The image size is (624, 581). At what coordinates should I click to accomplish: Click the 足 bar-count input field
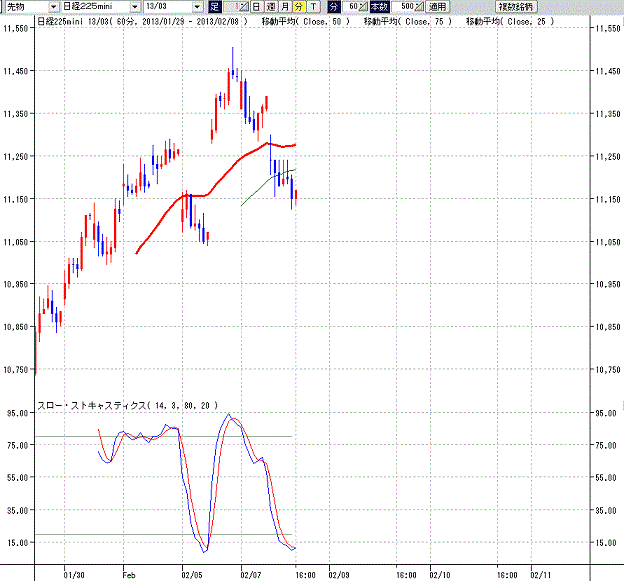pos(231,7)
